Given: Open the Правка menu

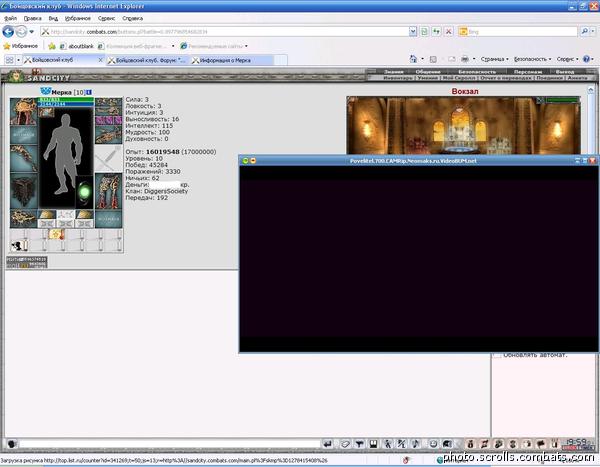Looking at the screenshot, I should coord(33,18).
